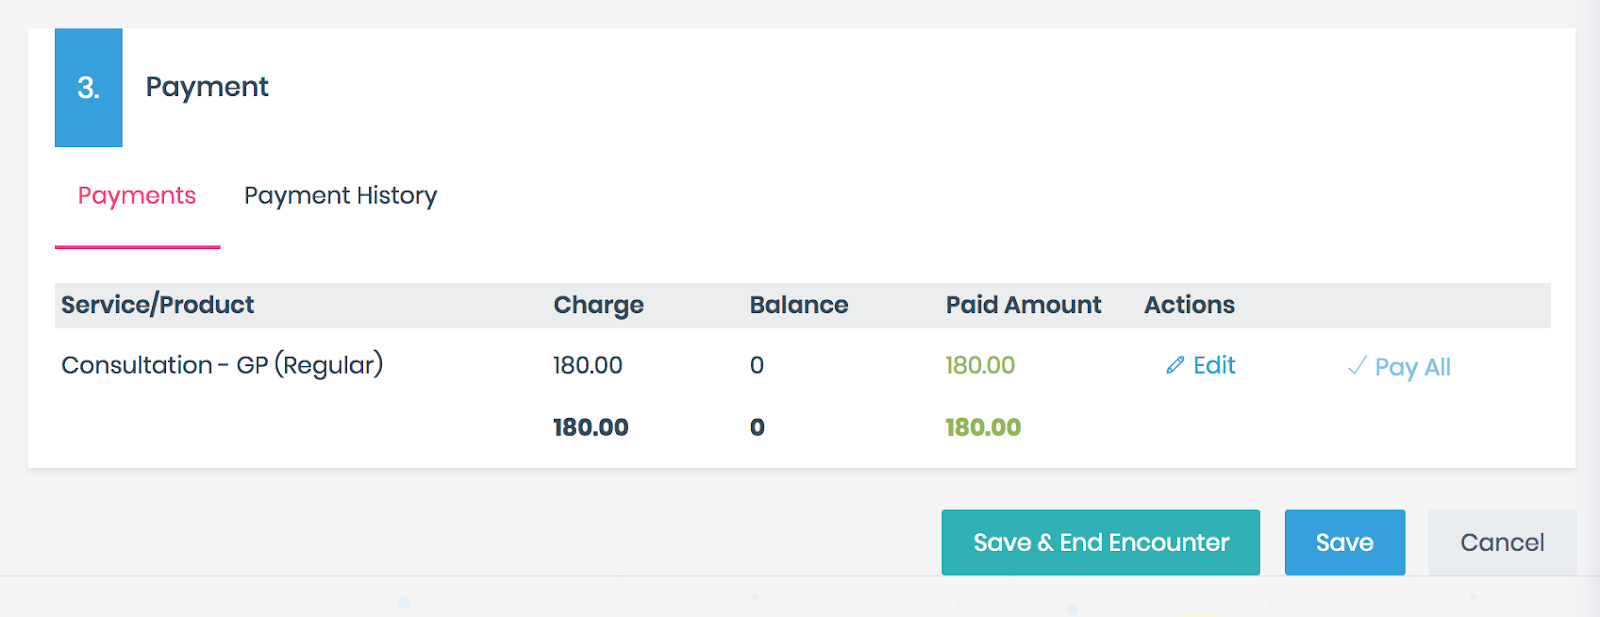Click the Charge column header
Screen dimensions: 1600x617
point(598,305)
